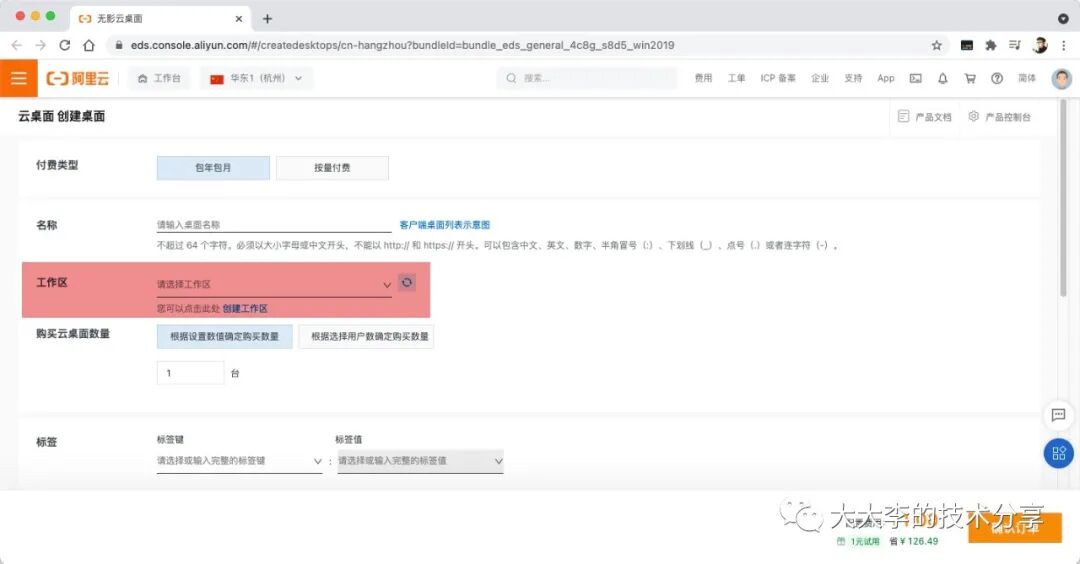The image size is (1080, 564).
Task: Click the orange 确认订单 button
Action: [1015, 527]
